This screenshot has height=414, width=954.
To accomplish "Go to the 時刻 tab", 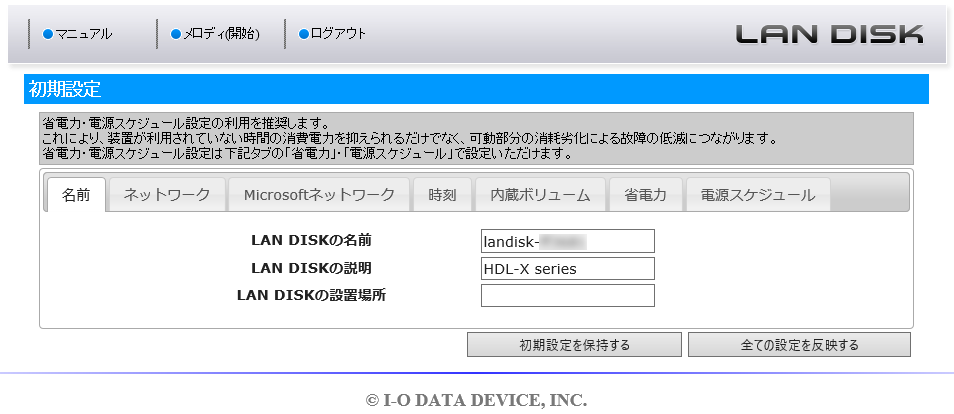I will 442,195.
